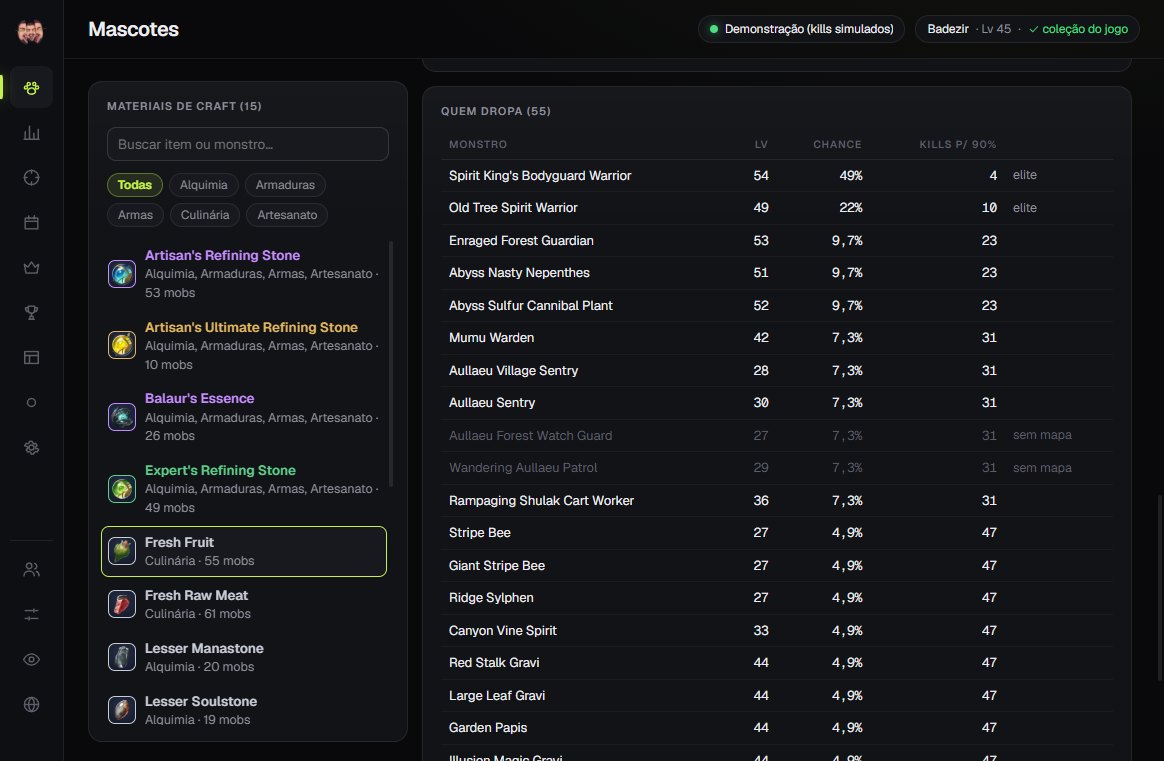1164x761 pixels.
Task: Click the Buscar item ou monstro search field
Action: click(248, 144)
